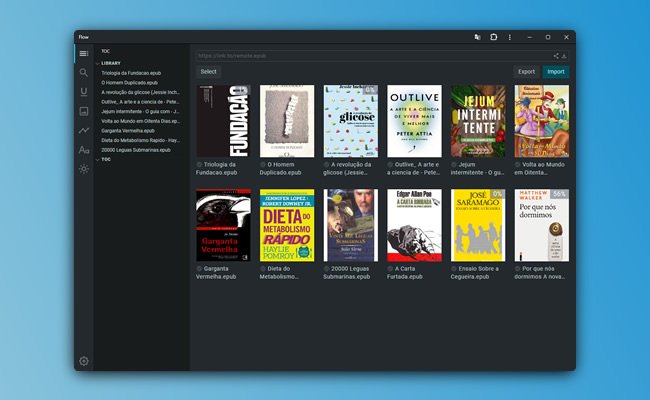650x400 pixels.
Task: Collapse the lower TOC section chevron
Action: pyautogui.click(x=98, y=160)
